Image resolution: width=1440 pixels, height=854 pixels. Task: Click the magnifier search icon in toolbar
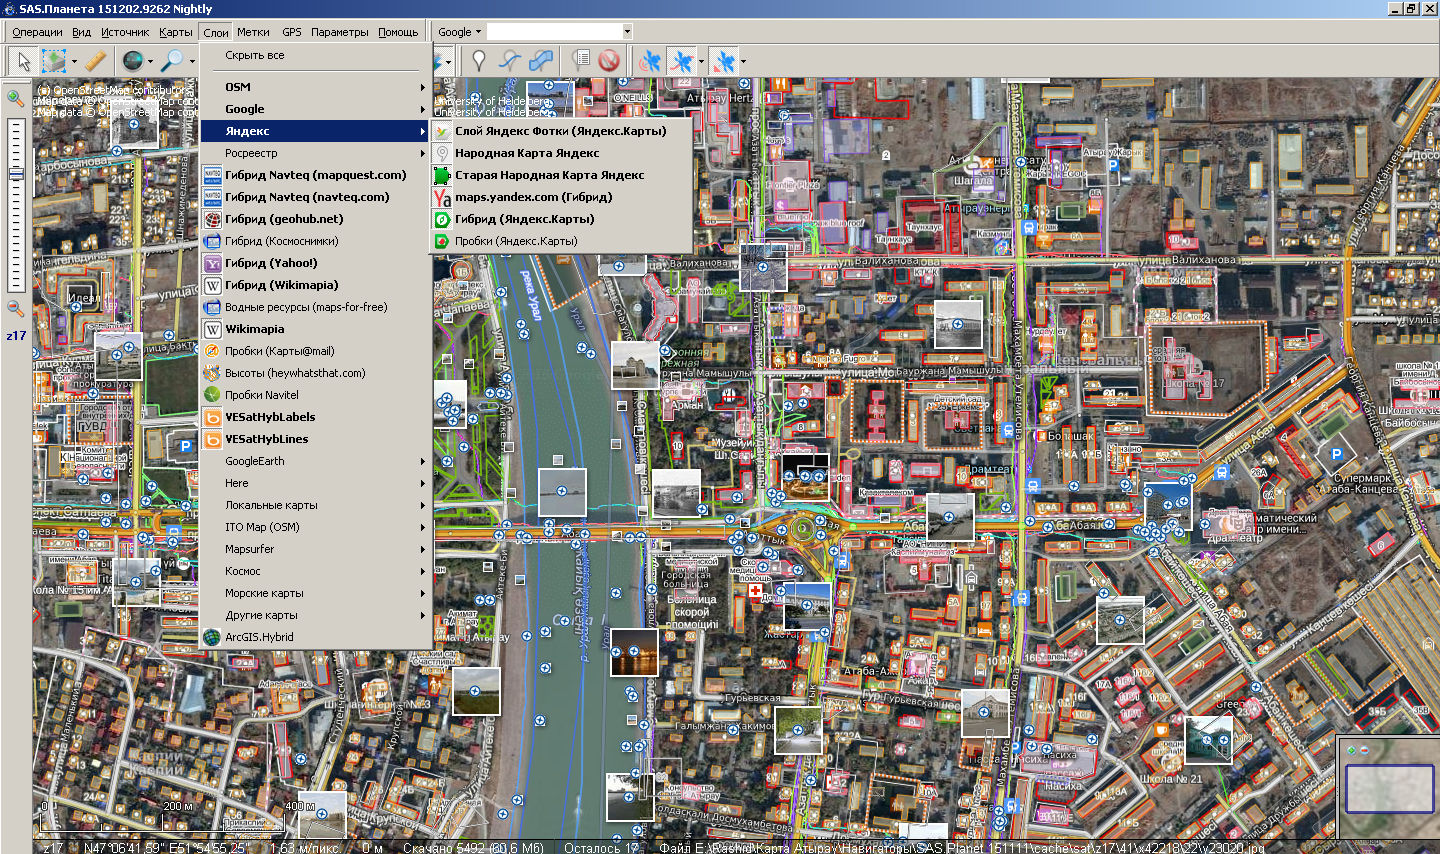pos(174,61)
